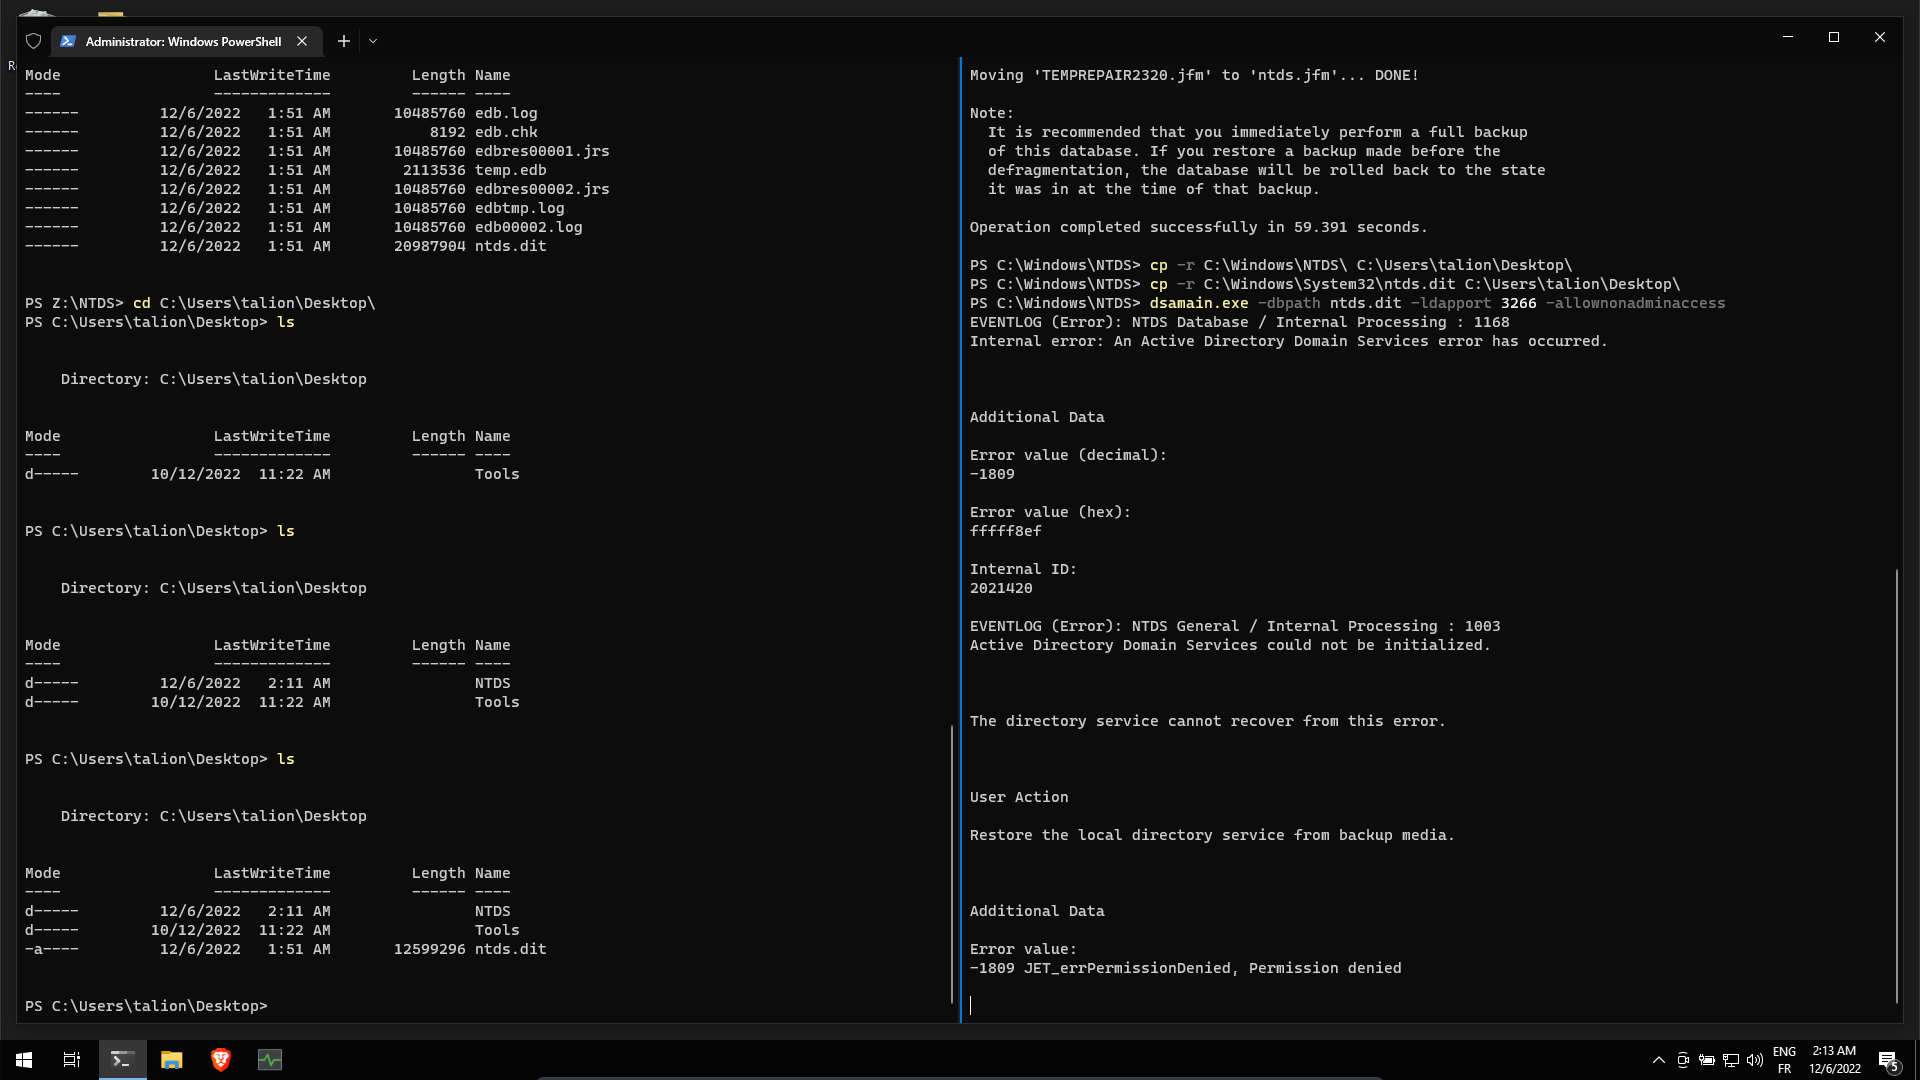Open Brave browser from the taskbar
Screen dimensions: 1920x1080
(221, 1060)
